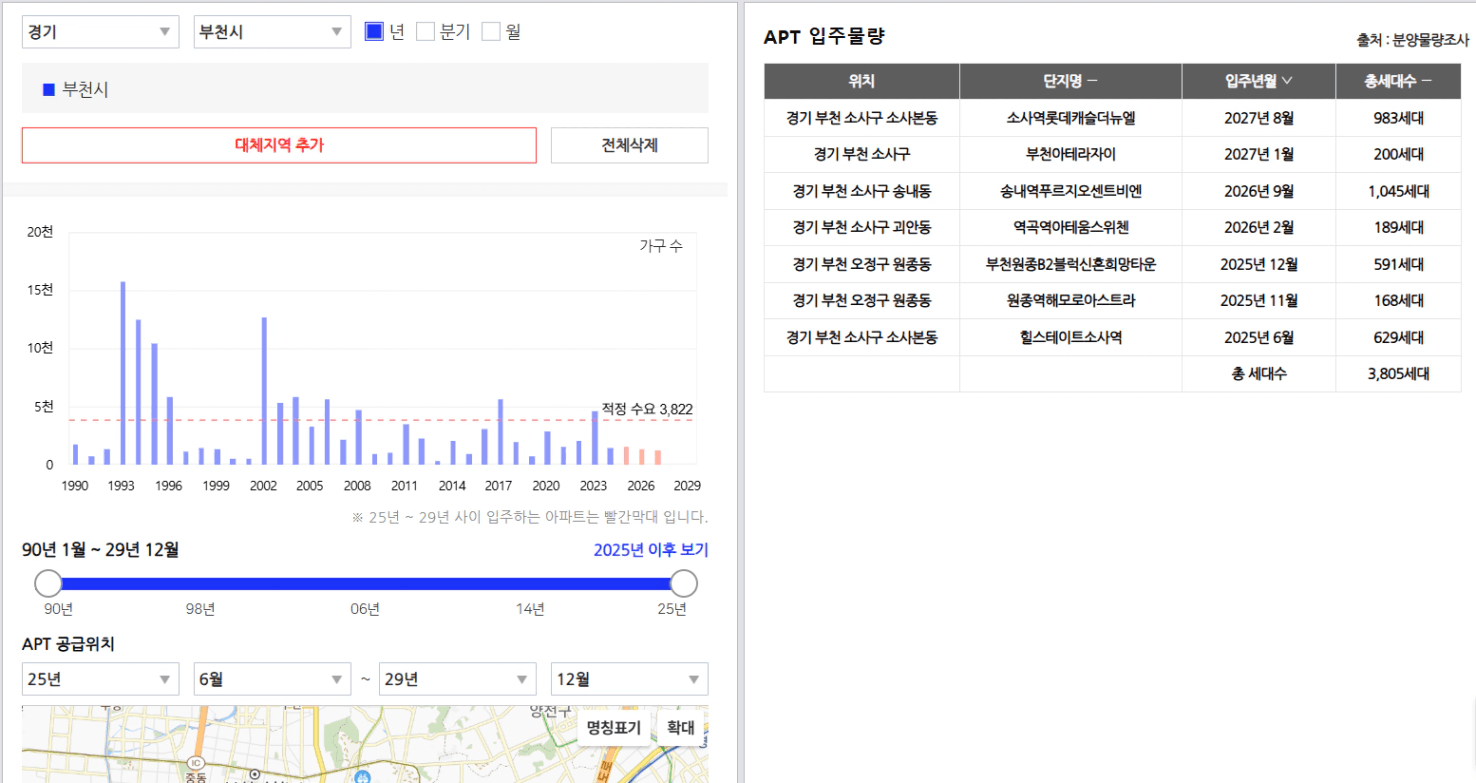Click the 2025년 6월 move-in date cell
Image resolution: width=1476 pixels, height=783 pixels.
pyautogui.click(x=1259, y=338)
